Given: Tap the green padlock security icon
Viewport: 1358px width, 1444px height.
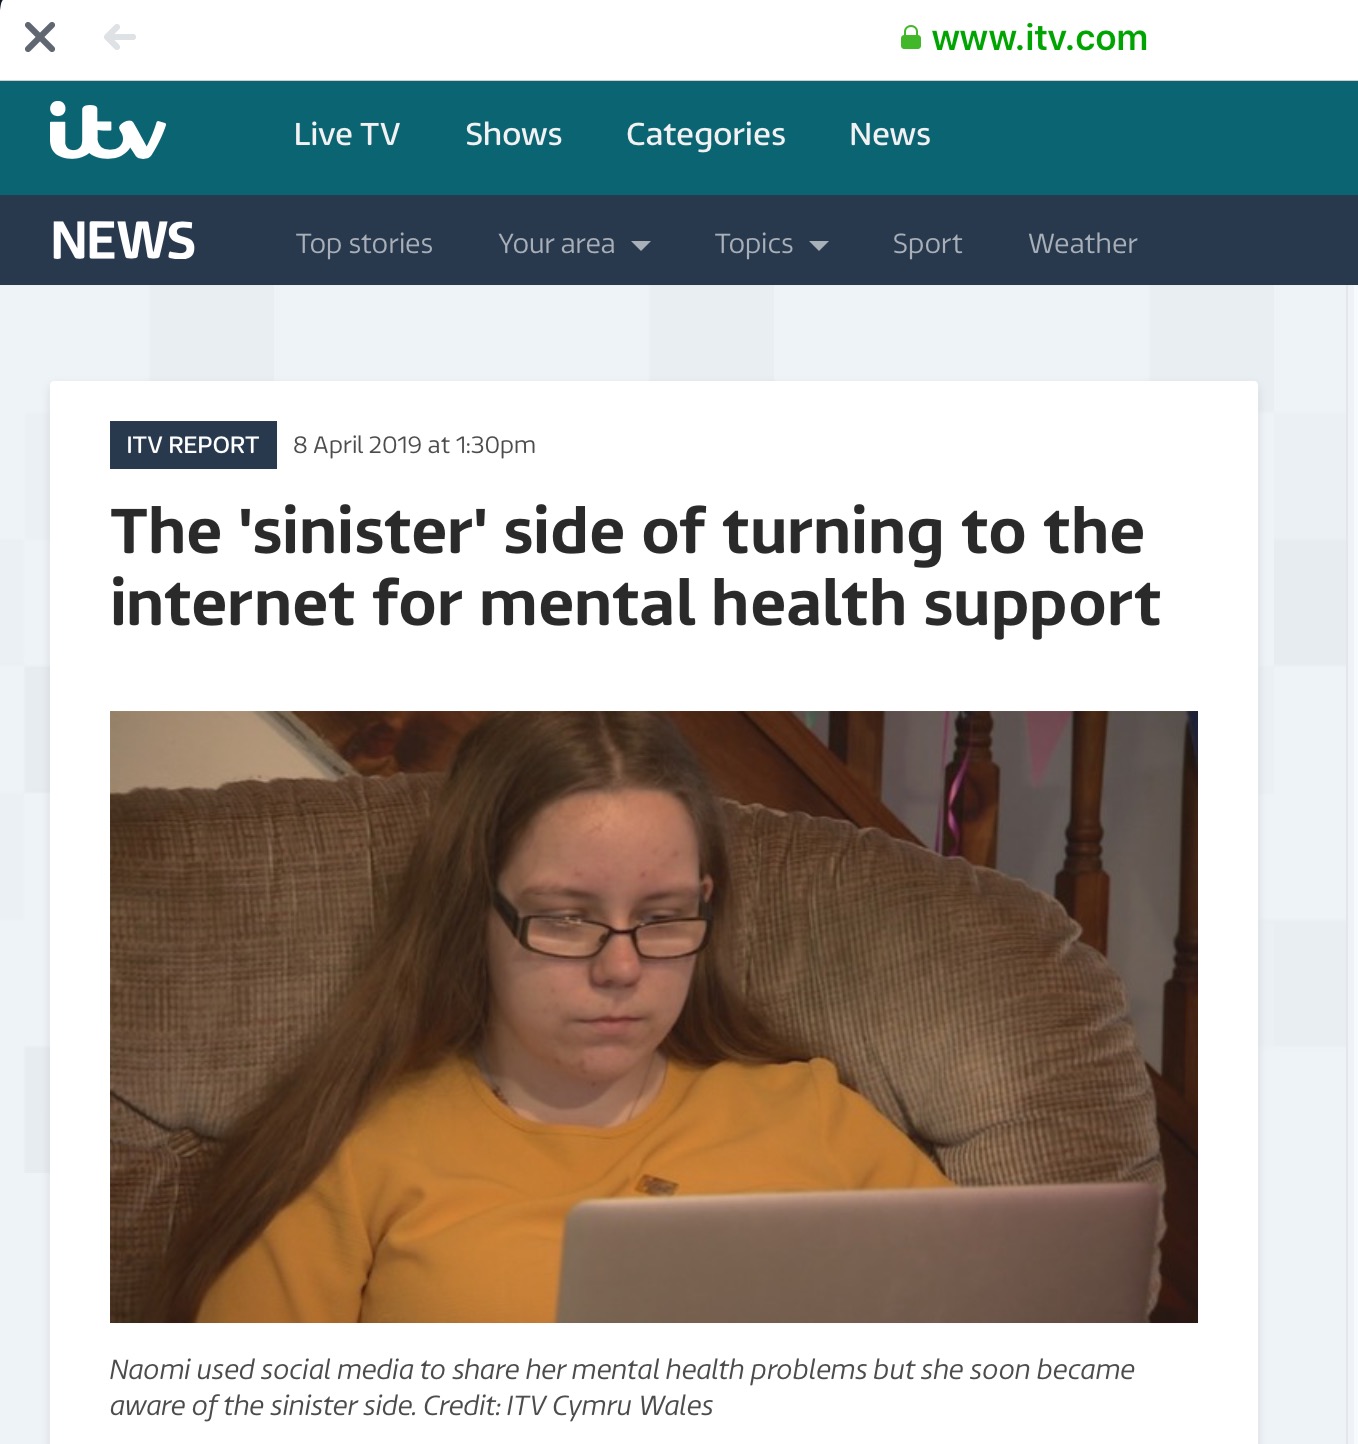Looking at the screenshot, I should [x=911, y=38].
